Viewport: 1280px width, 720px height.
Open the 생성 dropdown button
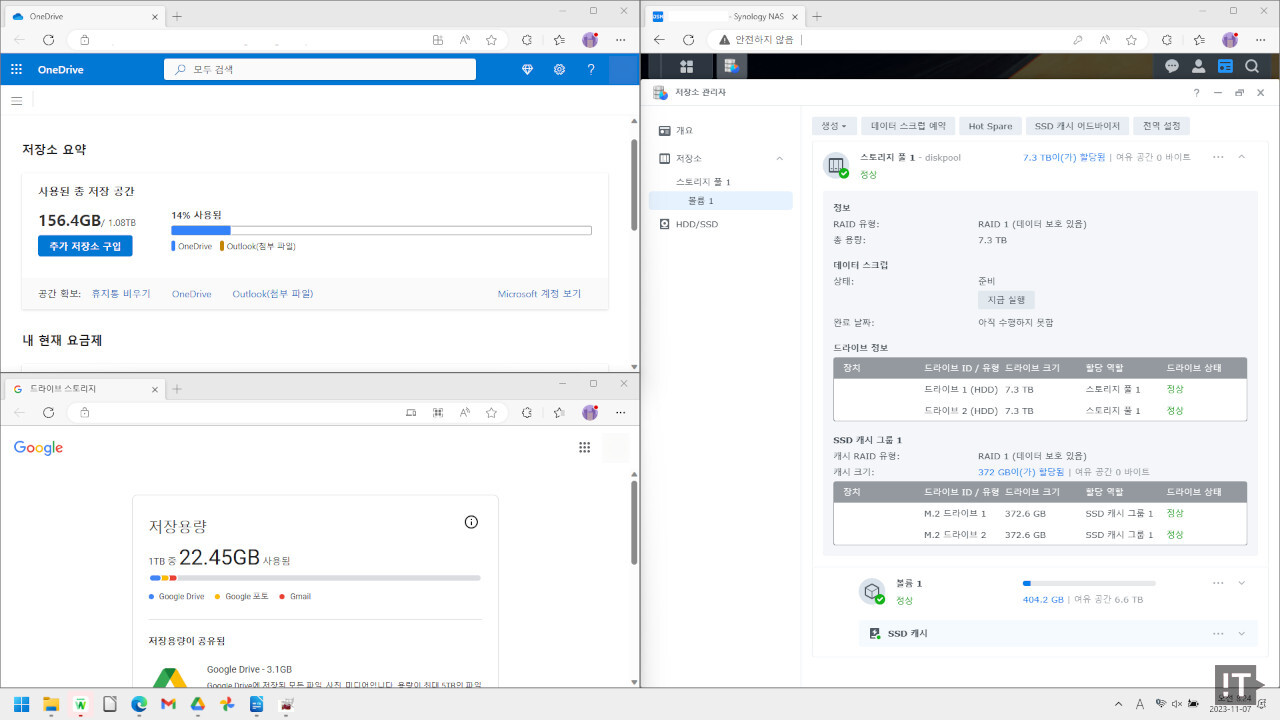click(833, 126)
